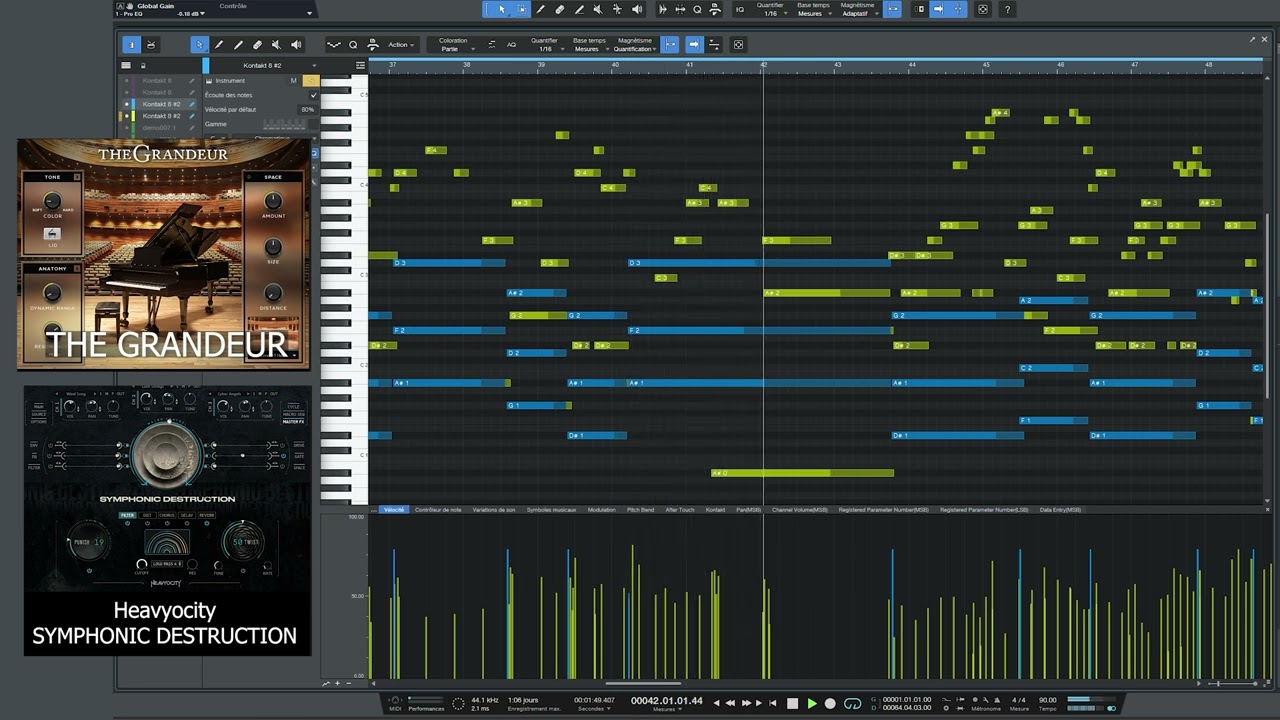
Task: Click the horizontal scrollbar below velocity lane
Action: [x=644, y=684]
